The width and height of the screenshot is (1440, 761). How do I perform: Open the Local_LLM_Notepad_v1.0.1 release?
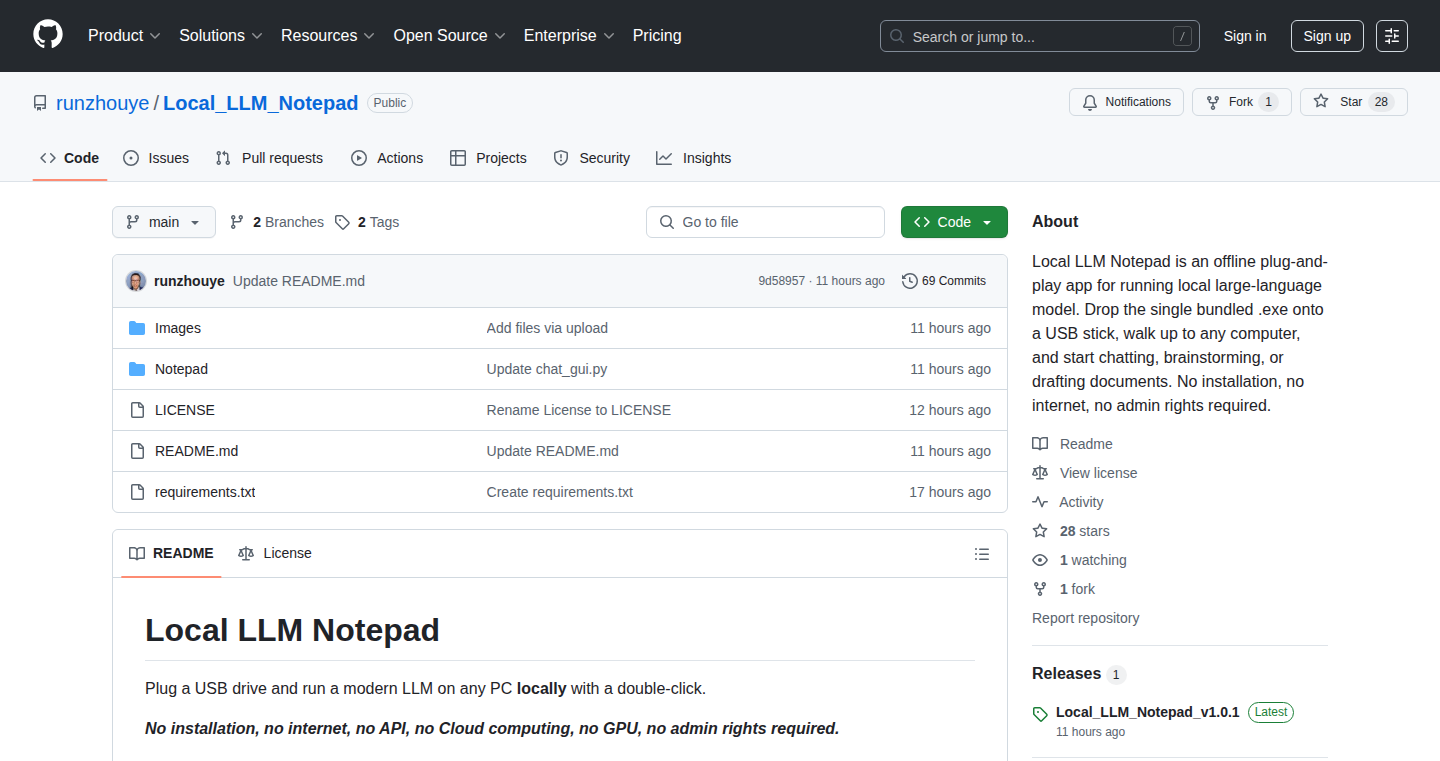tap(1148, 712)
